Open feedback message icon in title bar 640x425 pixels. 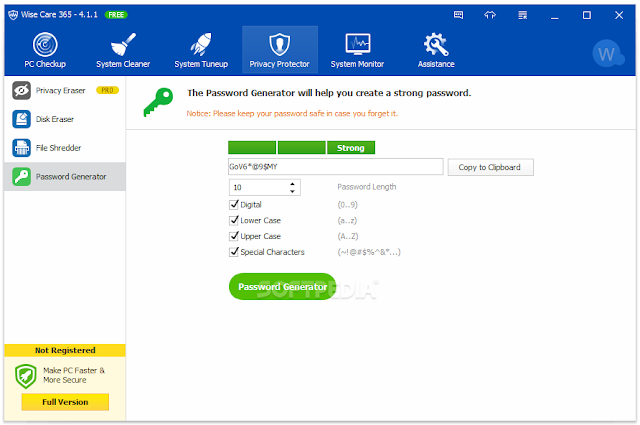click(x=458, y=15)
